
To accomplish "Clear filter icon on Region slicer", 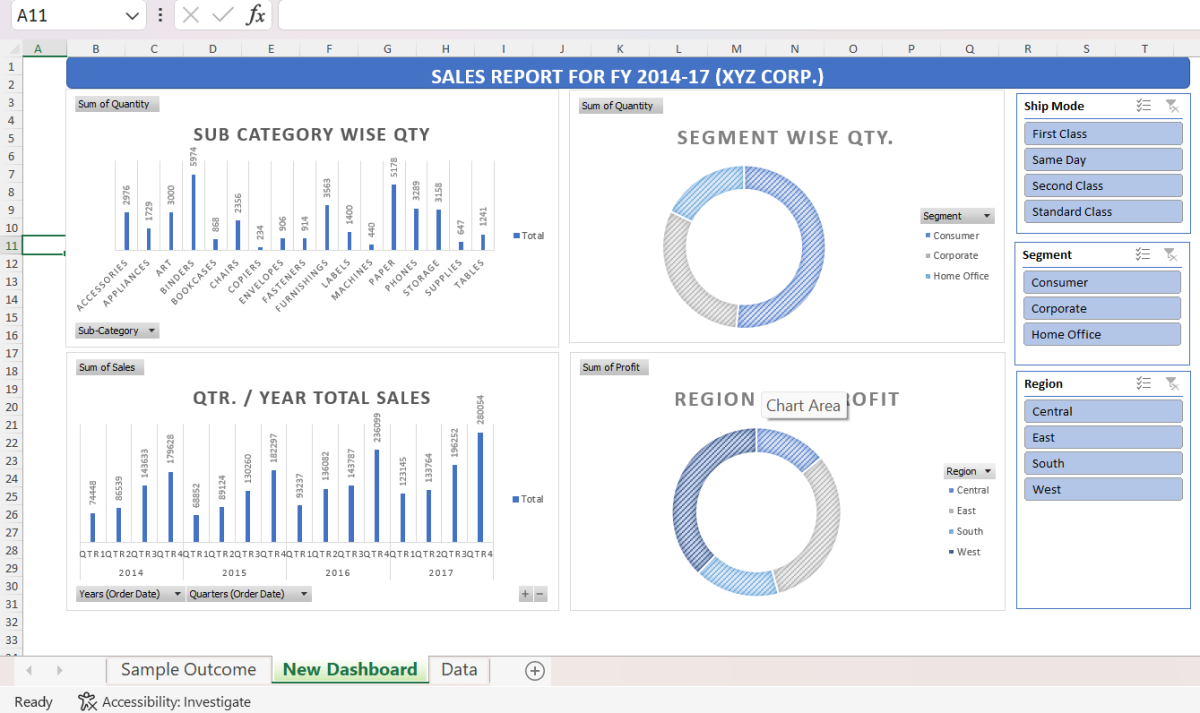I will click(1171, 384).
